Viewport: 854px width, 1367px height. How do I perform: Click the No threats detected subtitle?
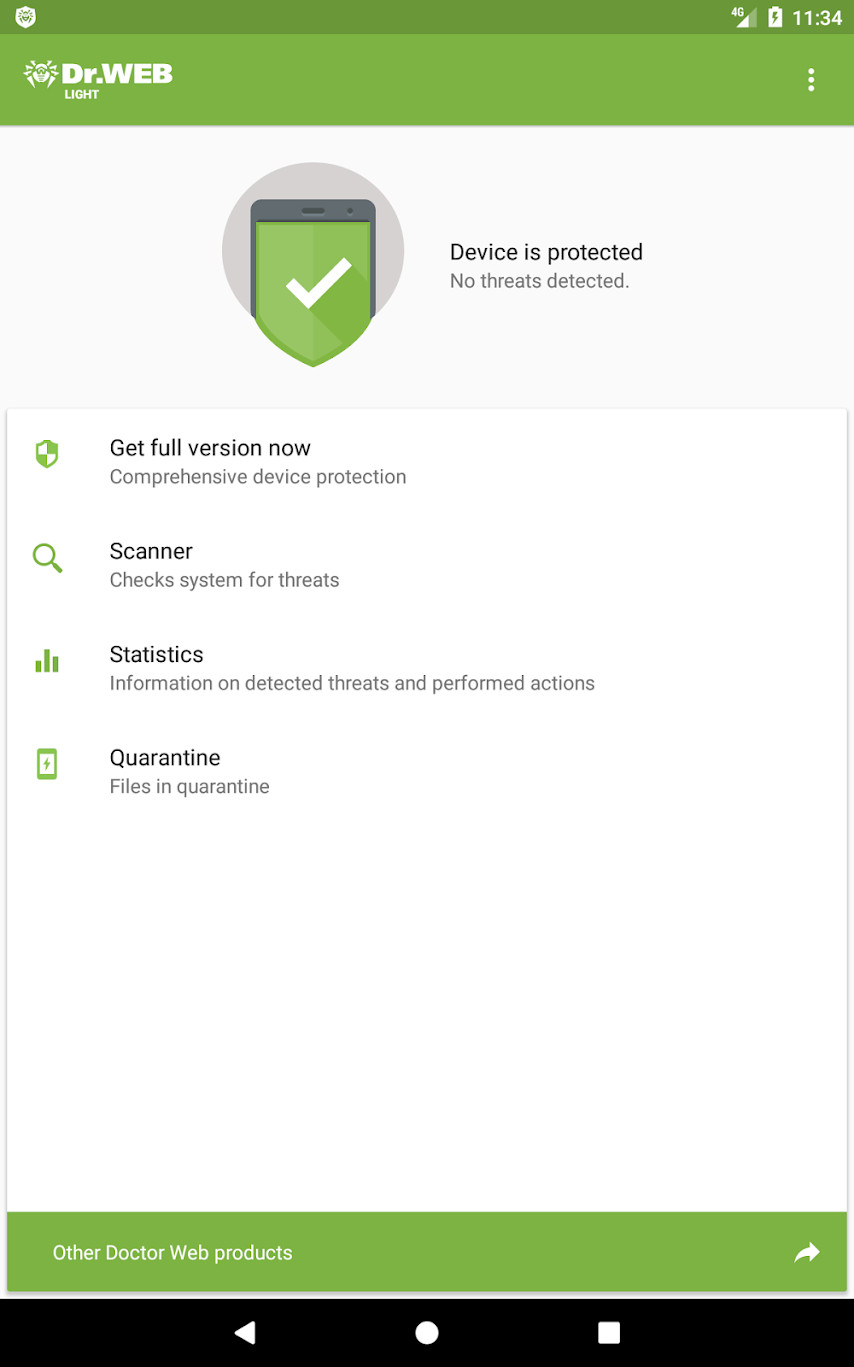tap(539, 281)
